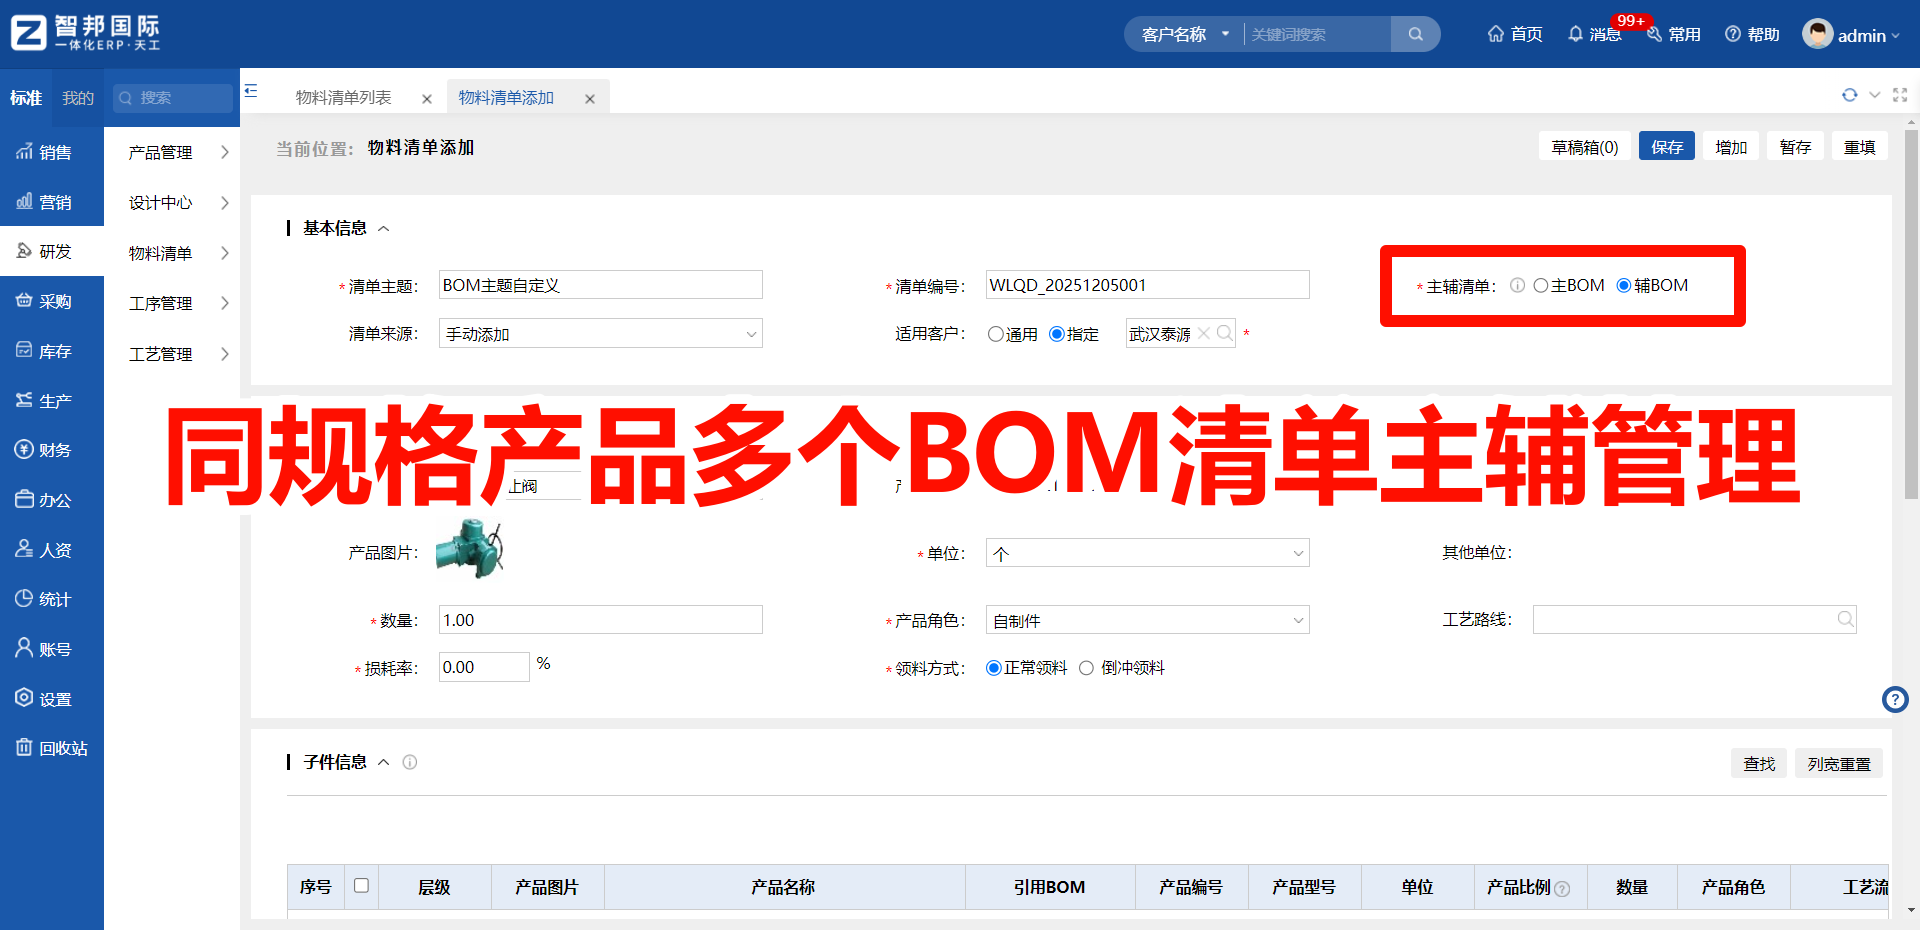Click the 保存 button

pyautogui.click(x=1666, y=146)
